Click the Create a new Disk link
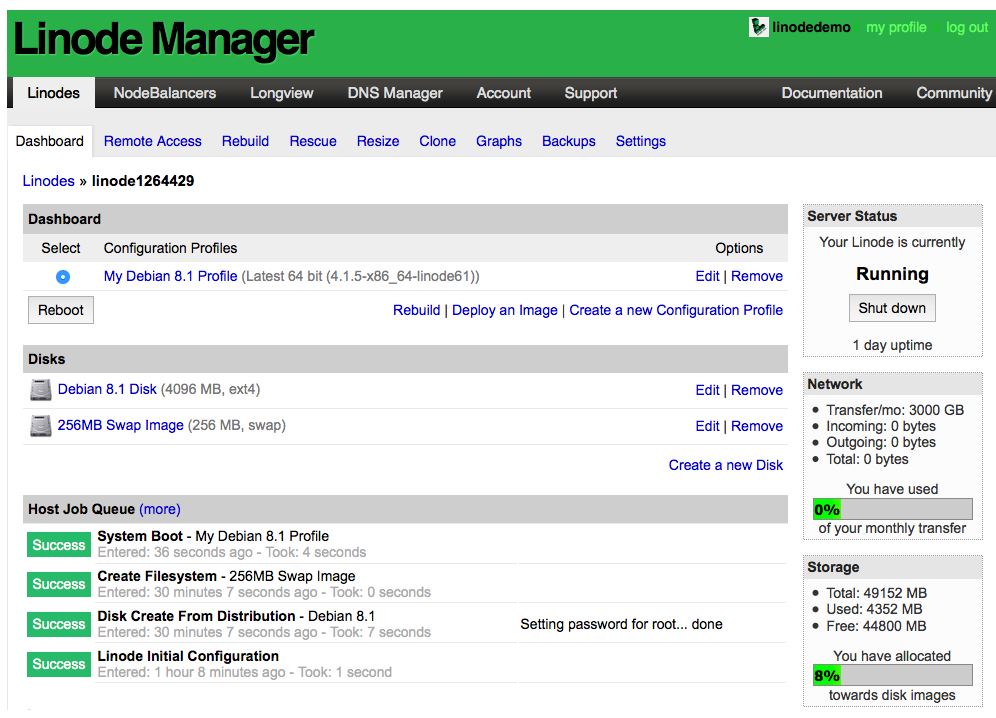996x718 pixels. pyautogui.click(x=725, y=465)
